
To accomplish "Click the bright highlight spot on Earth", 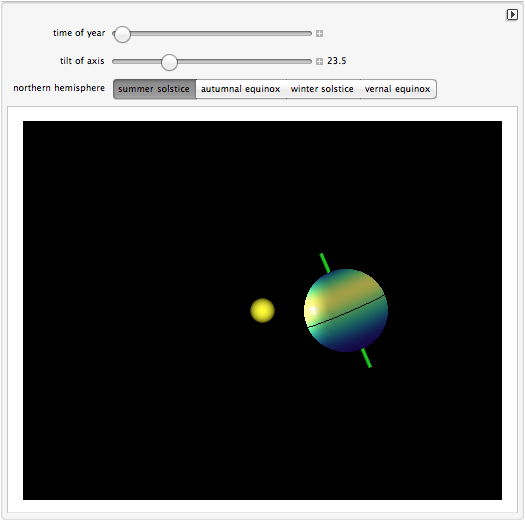I will (313, 310).
